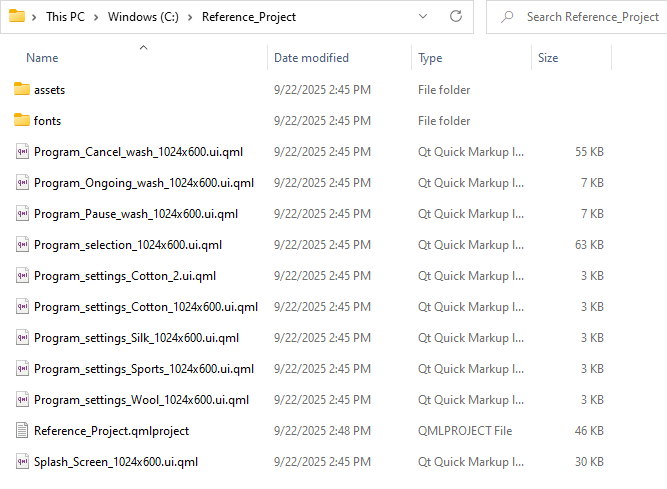Select the Splash_Screen QML file icon

(x=22, y=462)
